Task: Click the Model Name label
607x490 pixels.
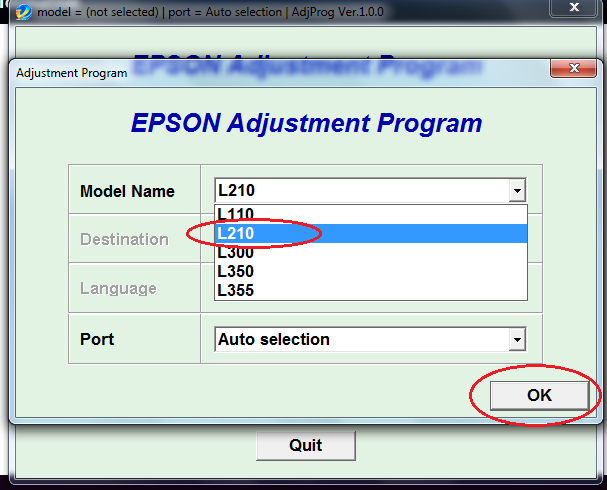Action: coord(127,191)
